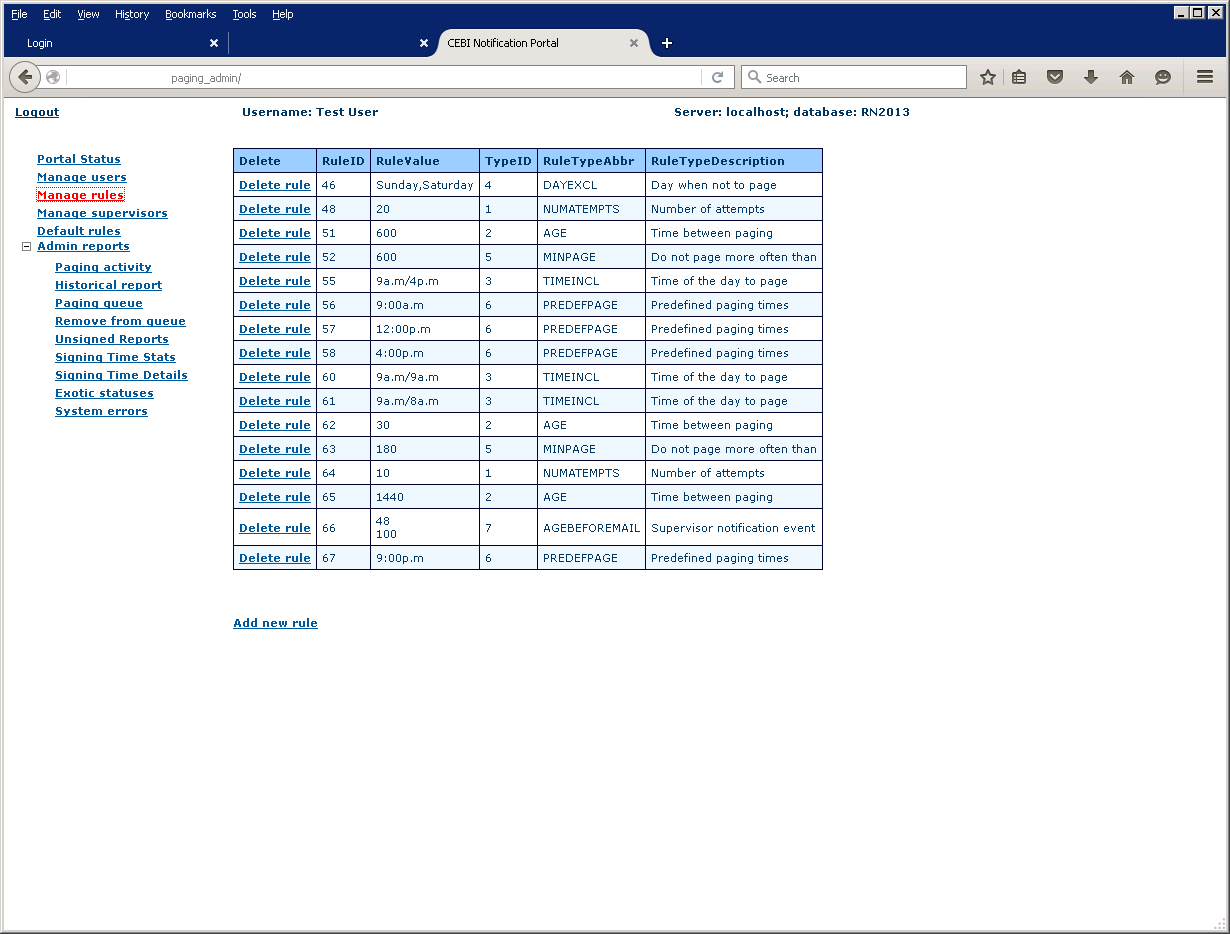The height and width of the screenshot is (934, 1230).
Task: Open Historical report
Action: tap(108, 285)
